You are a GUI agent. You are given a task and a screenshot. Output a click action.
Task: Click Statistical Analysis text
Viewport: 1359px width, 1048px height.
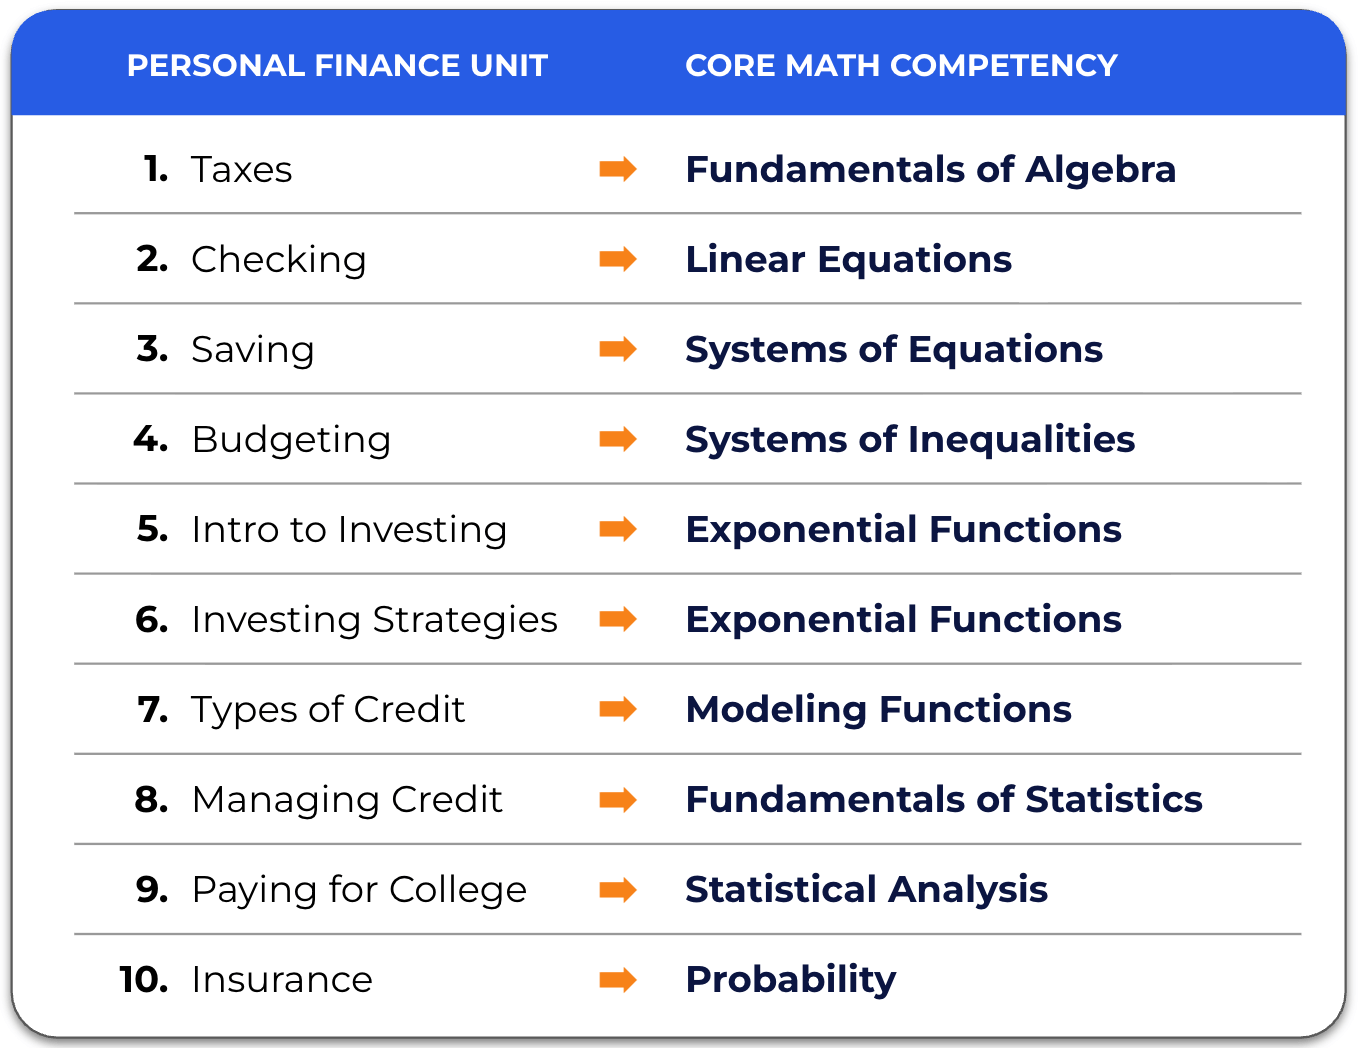(866, 889)
